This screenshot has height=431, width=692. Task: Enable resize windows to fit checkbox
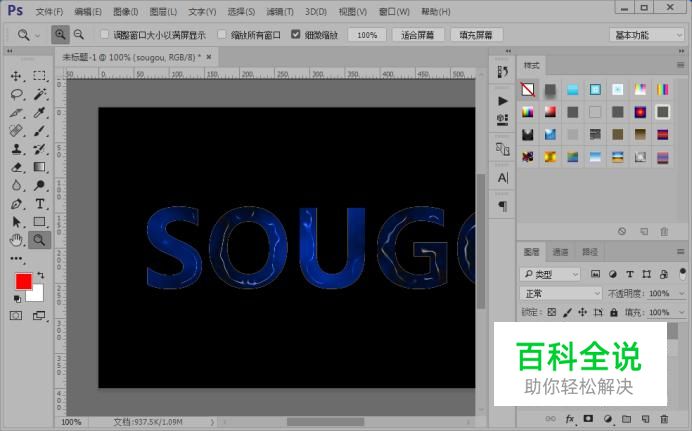[105, 34]
